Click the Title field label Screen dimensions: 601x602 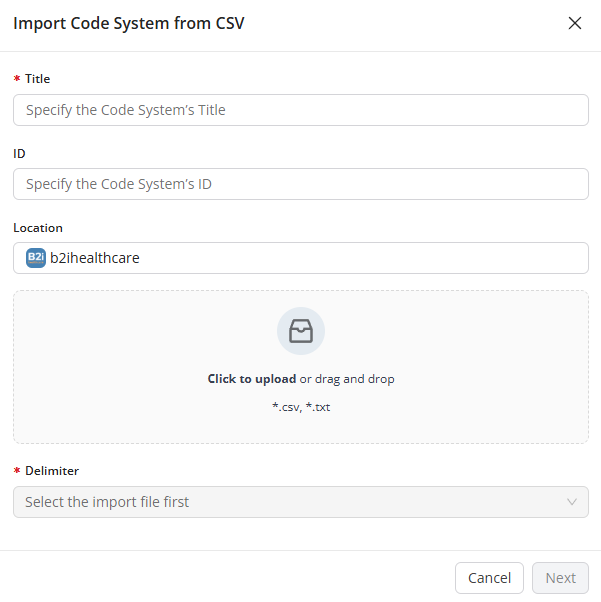coord(38,79)
